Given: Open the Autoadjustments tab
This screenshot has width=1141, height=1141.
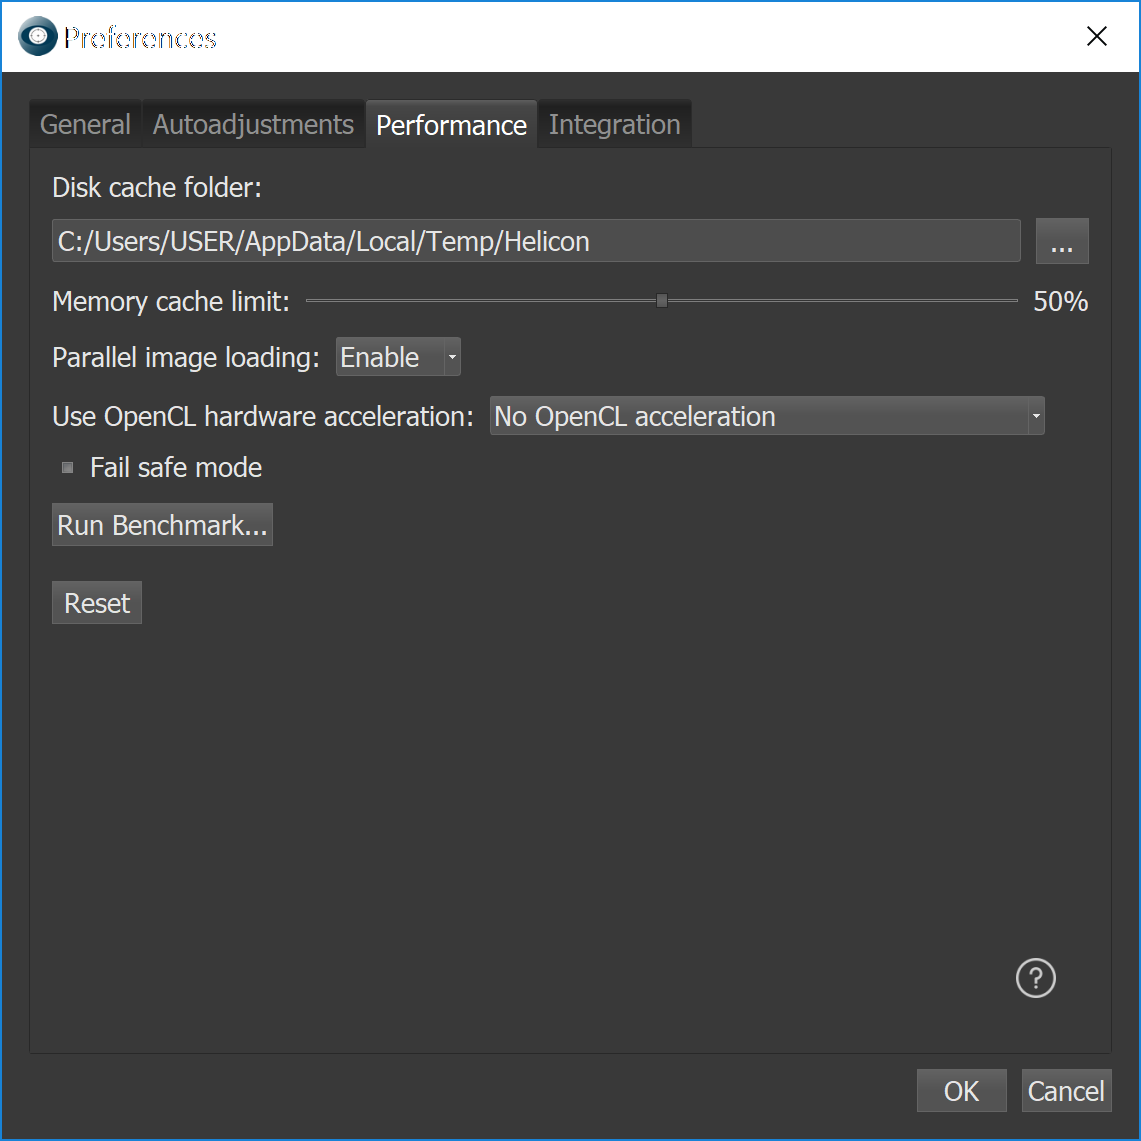Looking at the screenshot, I should coord(253,125).
